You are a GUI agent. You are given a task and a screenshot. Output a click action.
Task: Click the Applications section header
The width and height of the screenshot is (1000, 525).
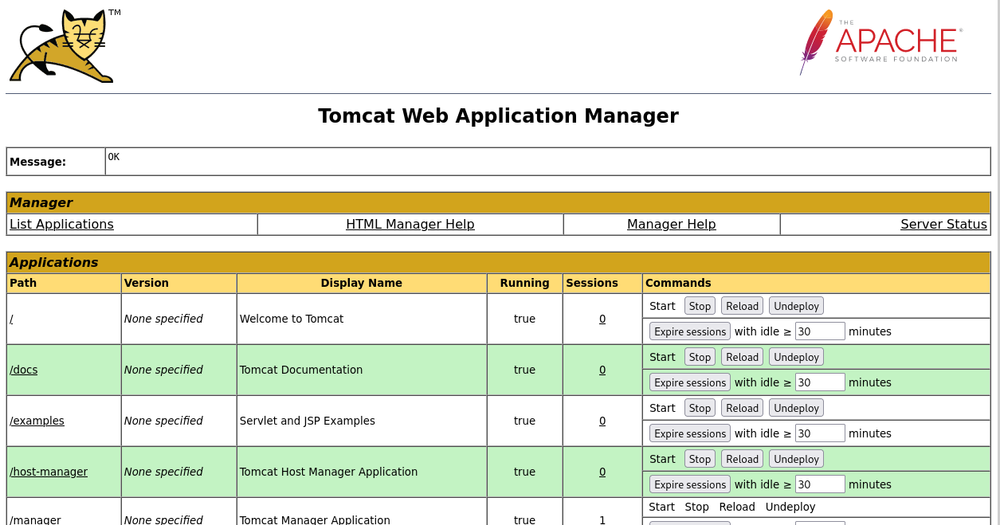click(498, 262)
